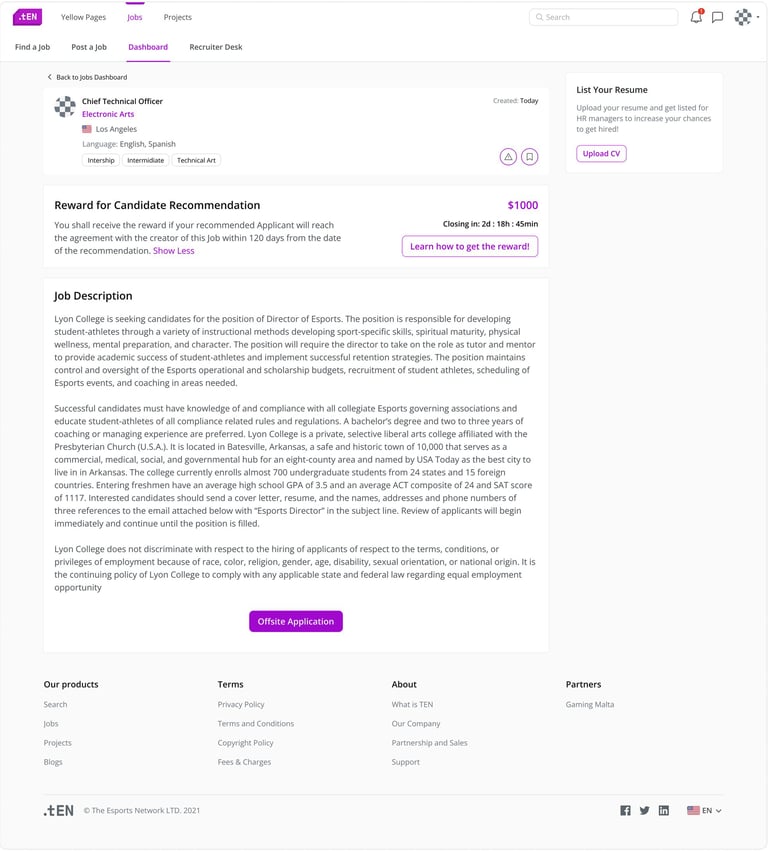Expand the user avatar menu
Image resolution: width=768 pixels, height=851 pixels.
745,17
